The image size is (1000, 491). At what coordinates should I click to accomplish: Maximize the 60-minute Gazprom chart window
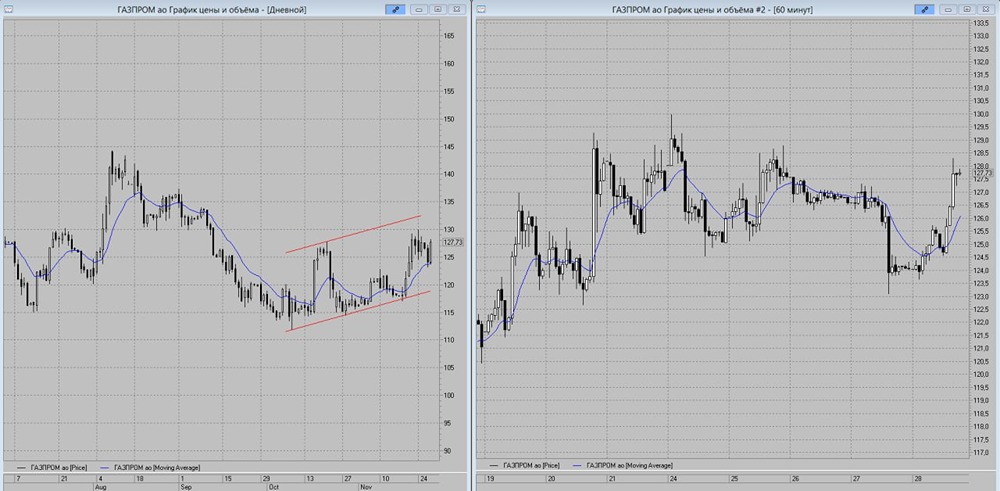click(967, 10)
